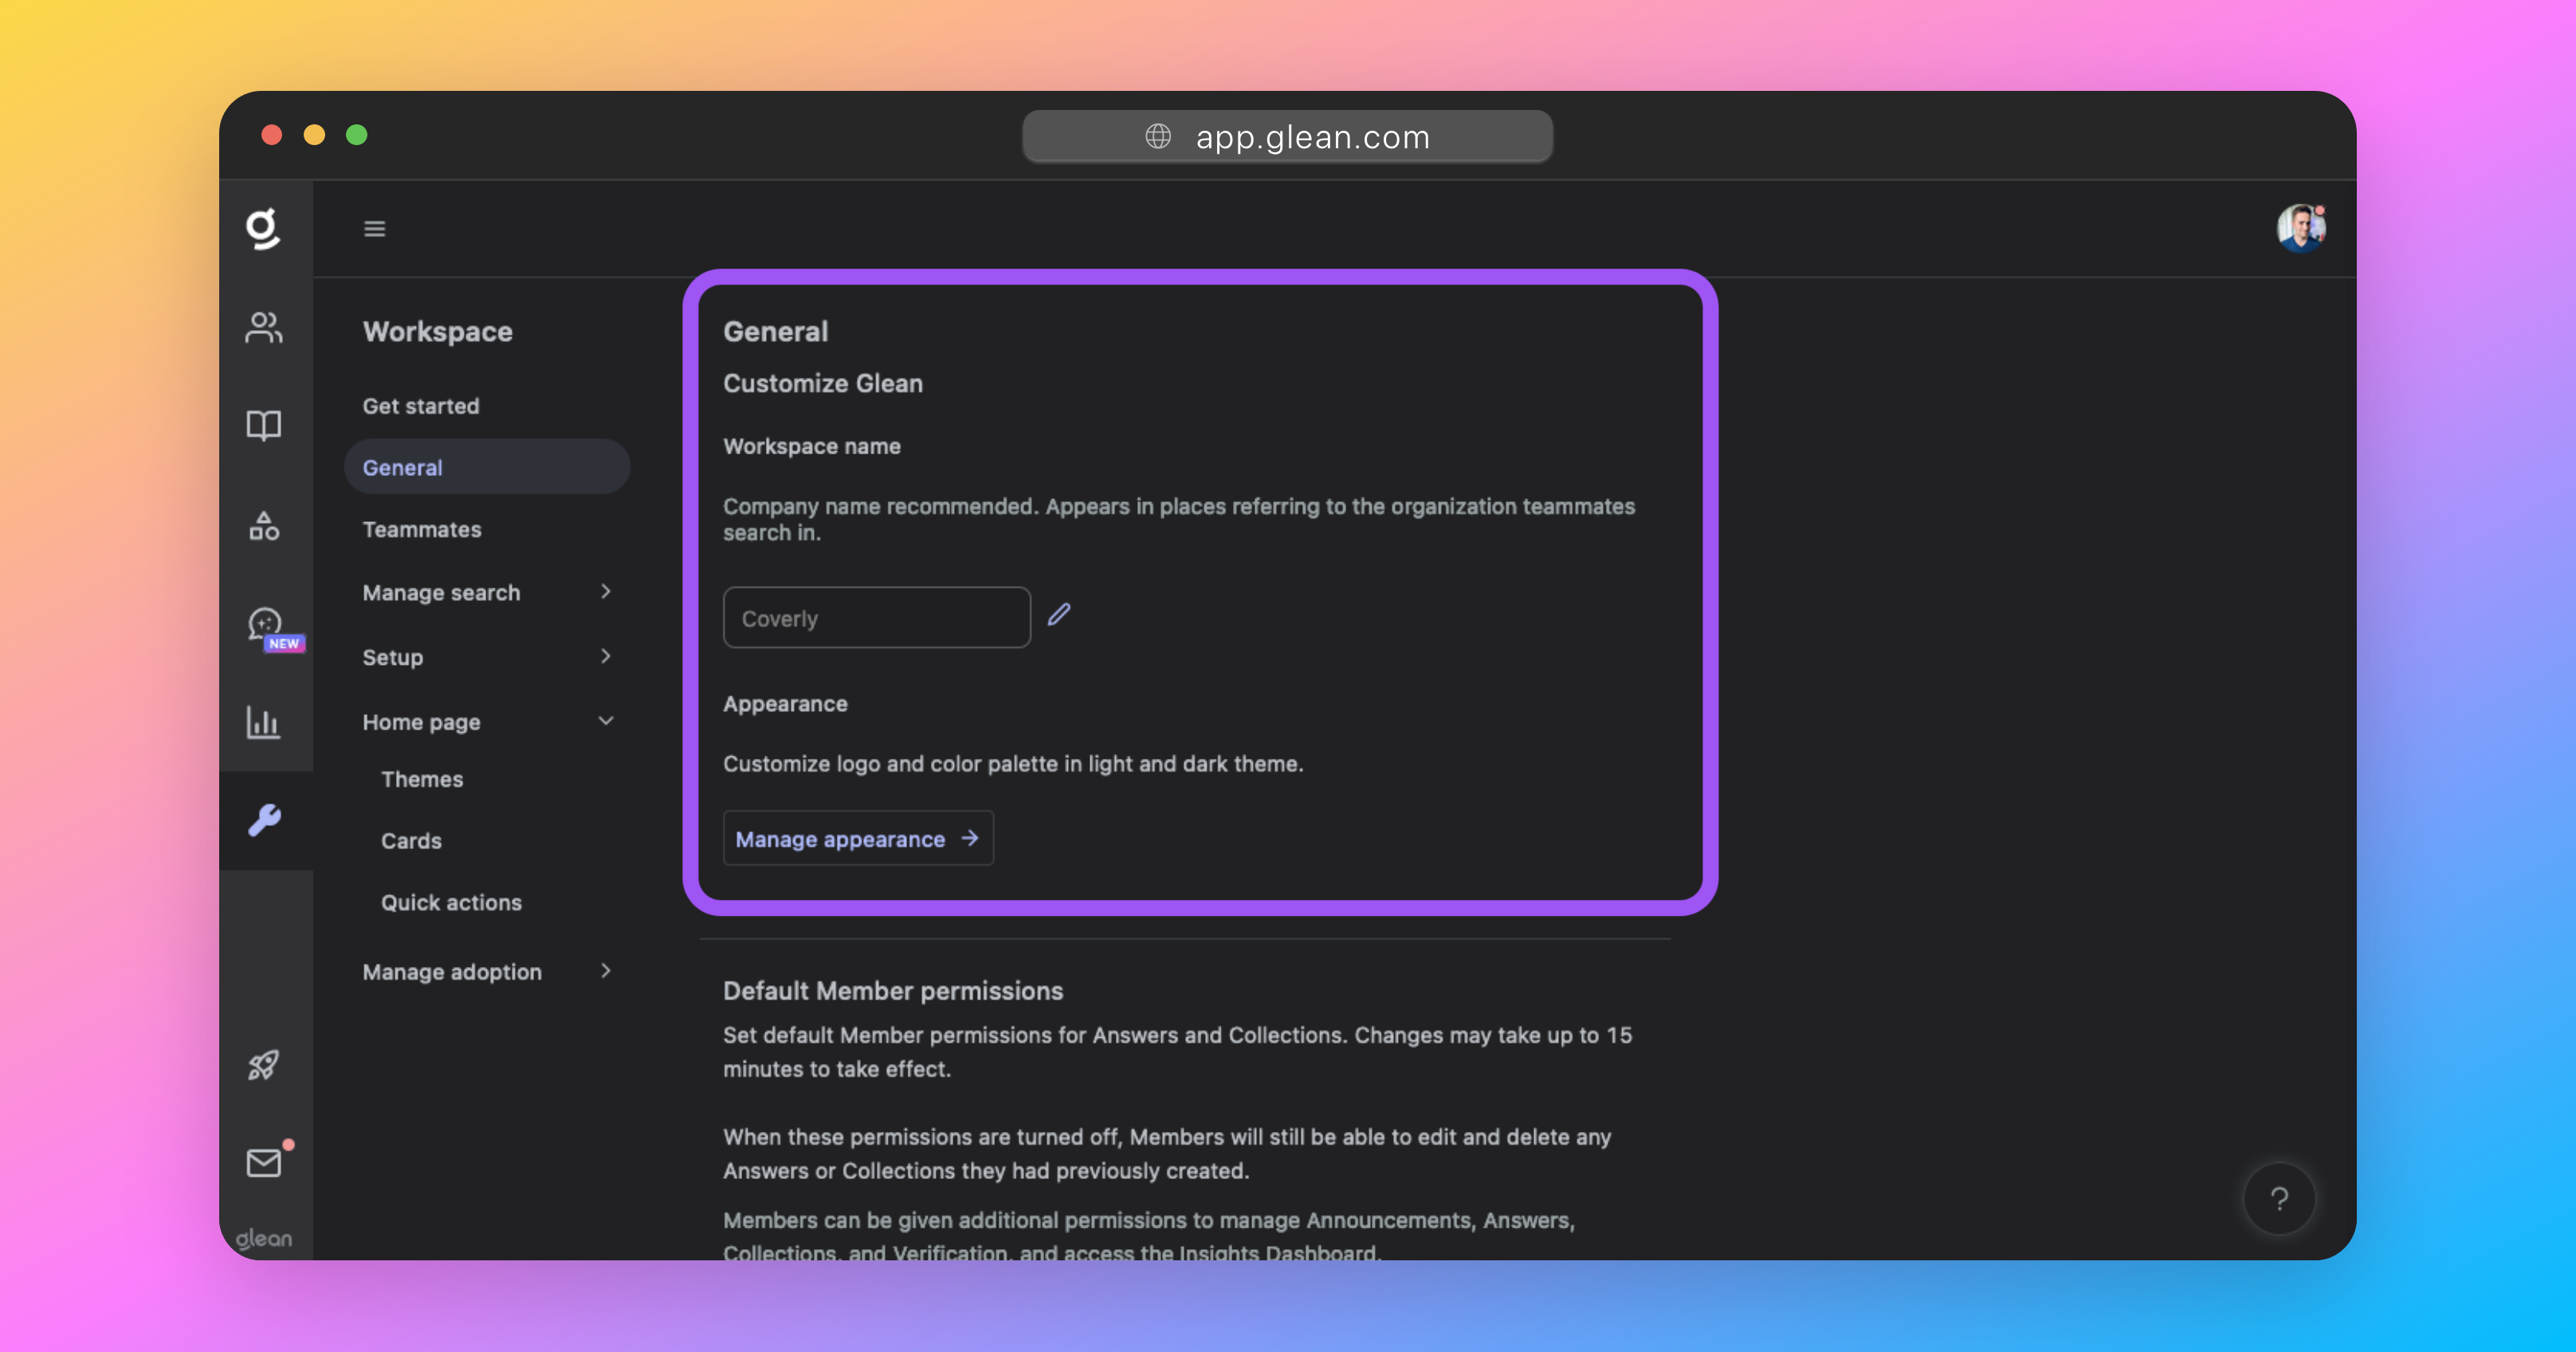Open the help question mark button
The height and width of the screenshot is (1352, 2576).
pyautogui.click(x=2279, y=1198)
